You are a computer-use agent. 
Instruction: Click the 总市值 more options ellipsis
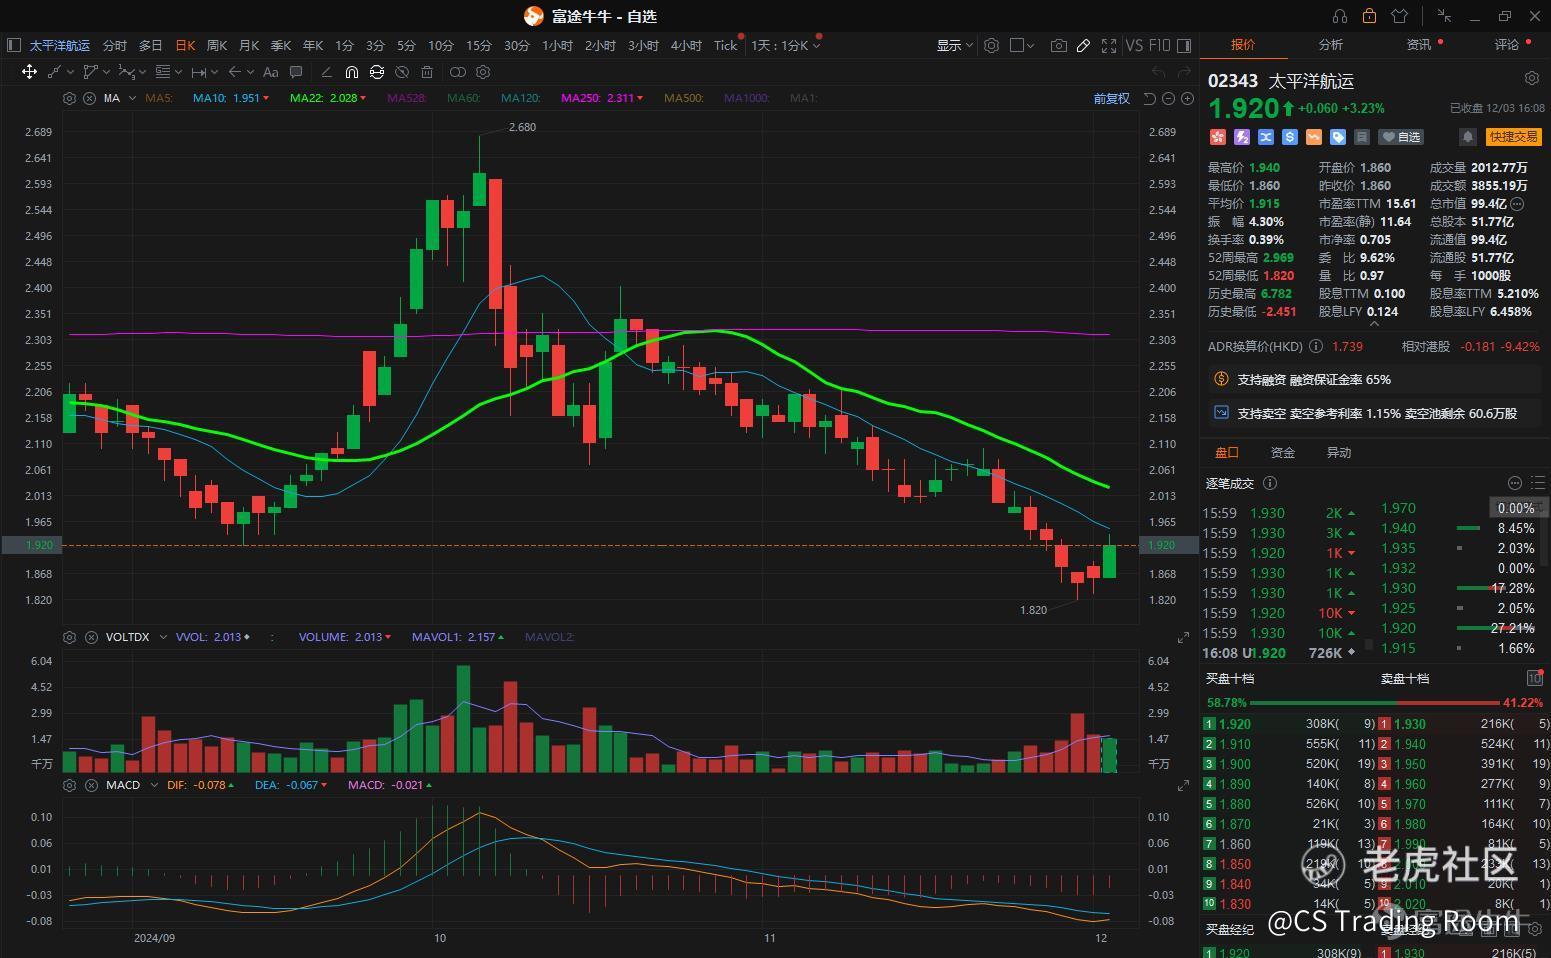tap(1517, 204)
